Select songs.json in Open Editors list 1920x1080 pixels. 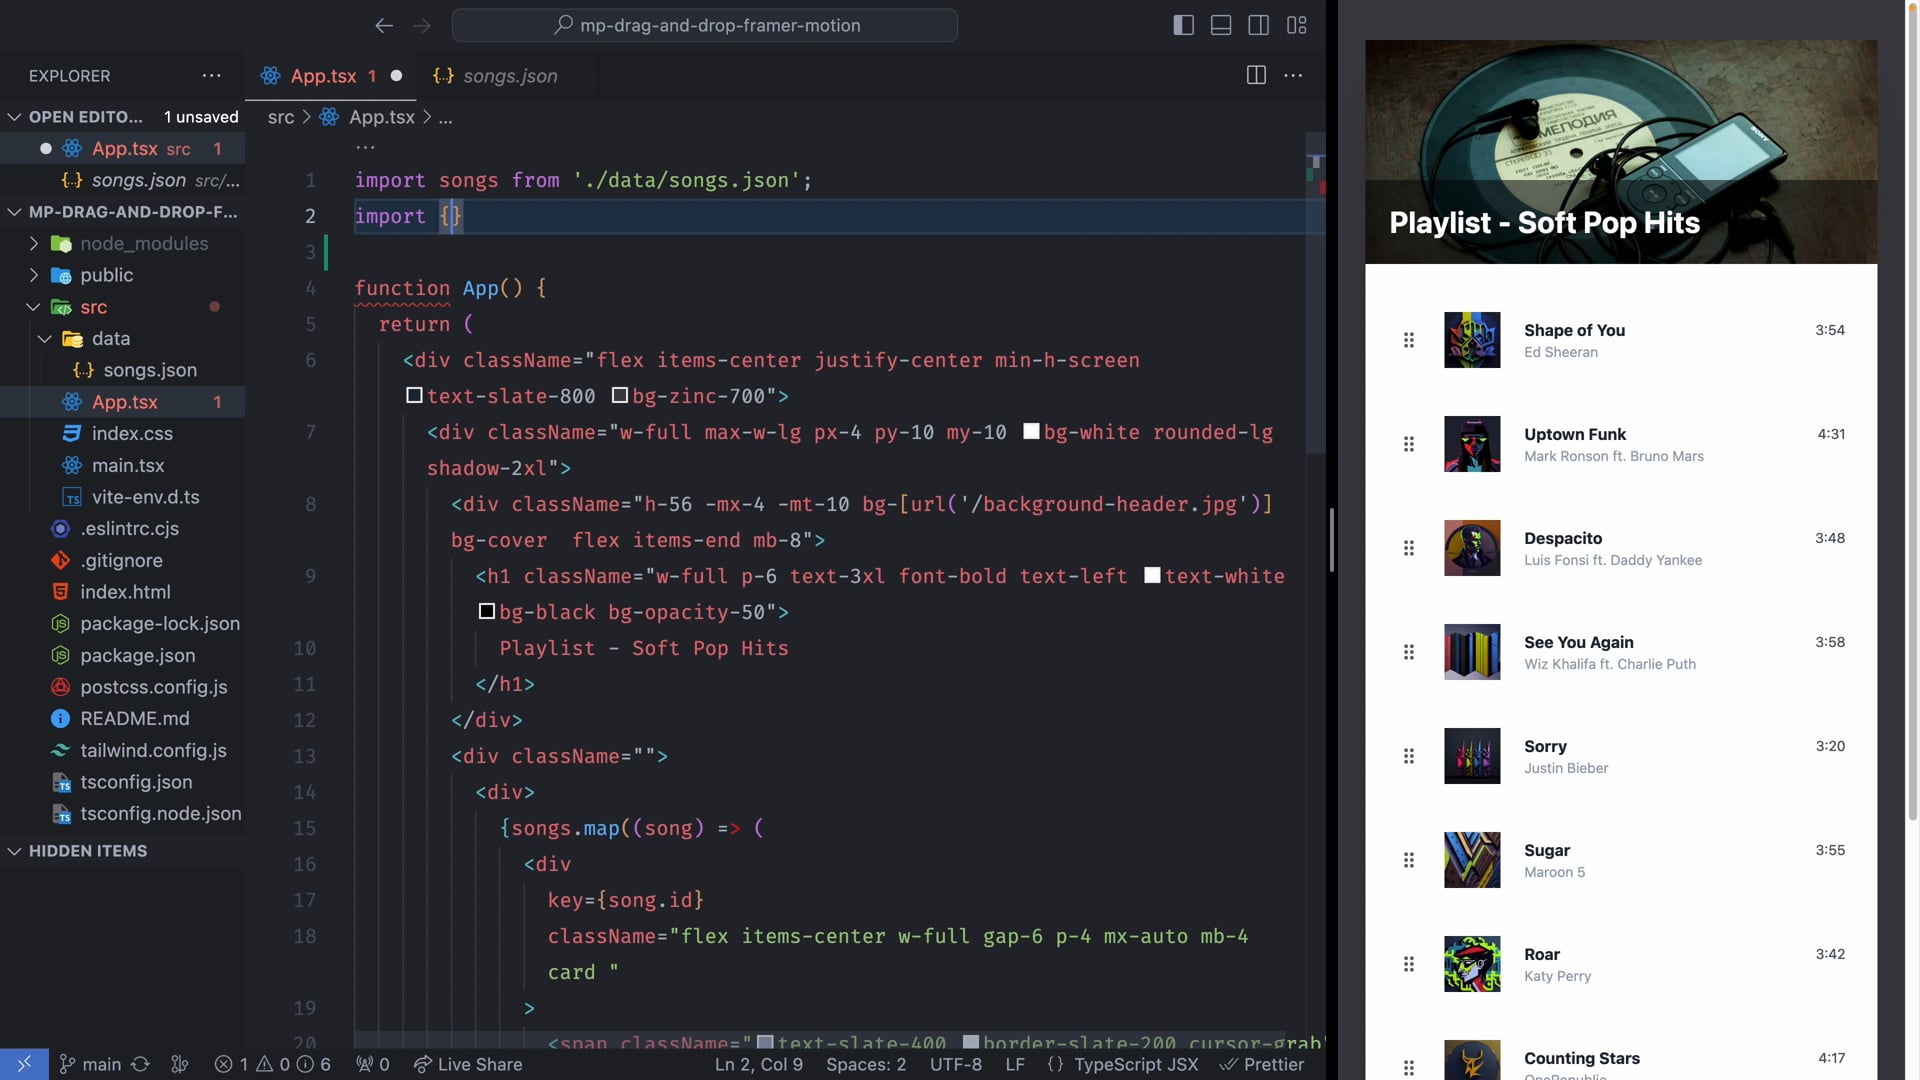[122, 181]
